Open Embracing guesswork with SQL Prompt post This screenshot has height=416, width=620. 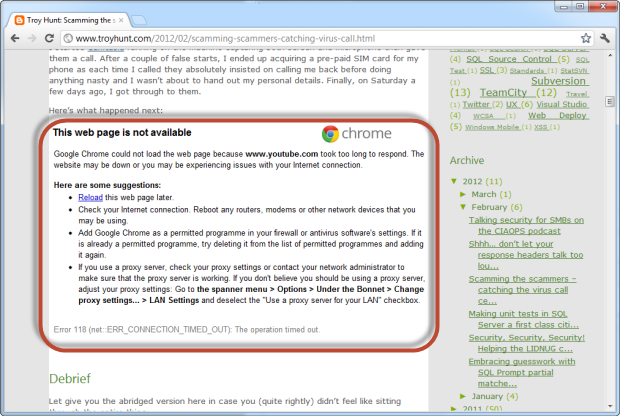click(x=522, y=373)
